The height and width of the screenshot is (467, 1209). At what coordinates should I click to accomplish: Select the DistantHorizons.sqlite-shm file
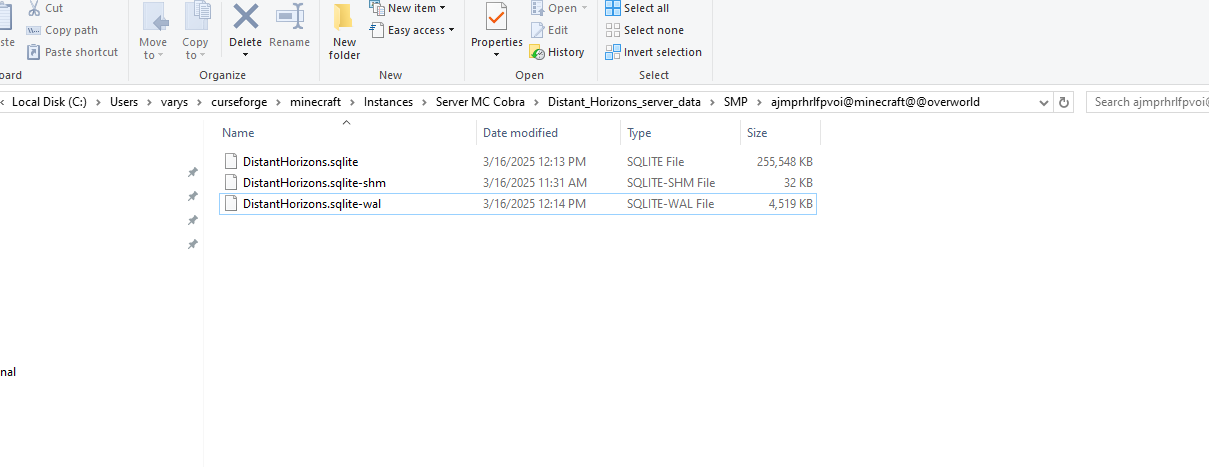pyautogui.click(x=518, y=182)
